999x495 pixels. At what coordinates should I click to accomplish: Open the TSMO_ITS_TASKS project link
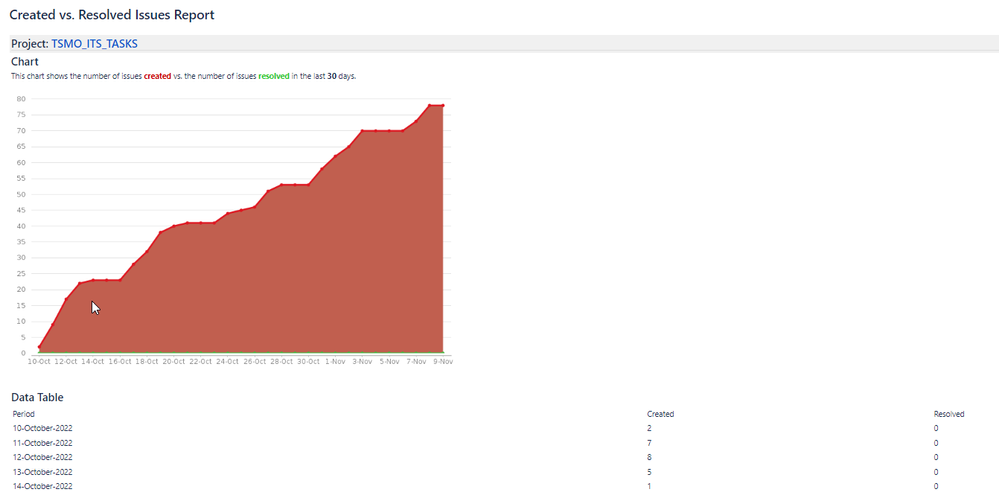click(94, 44)
